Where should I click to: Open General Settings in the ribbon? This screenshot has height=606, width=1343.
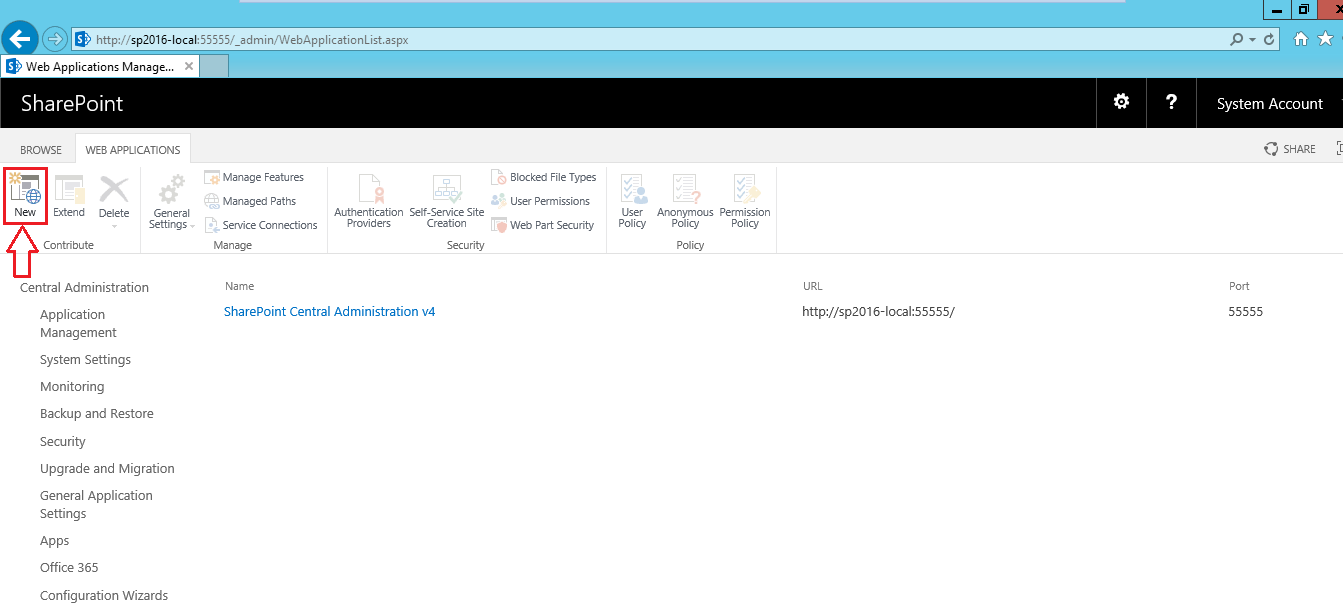(172, 201)
